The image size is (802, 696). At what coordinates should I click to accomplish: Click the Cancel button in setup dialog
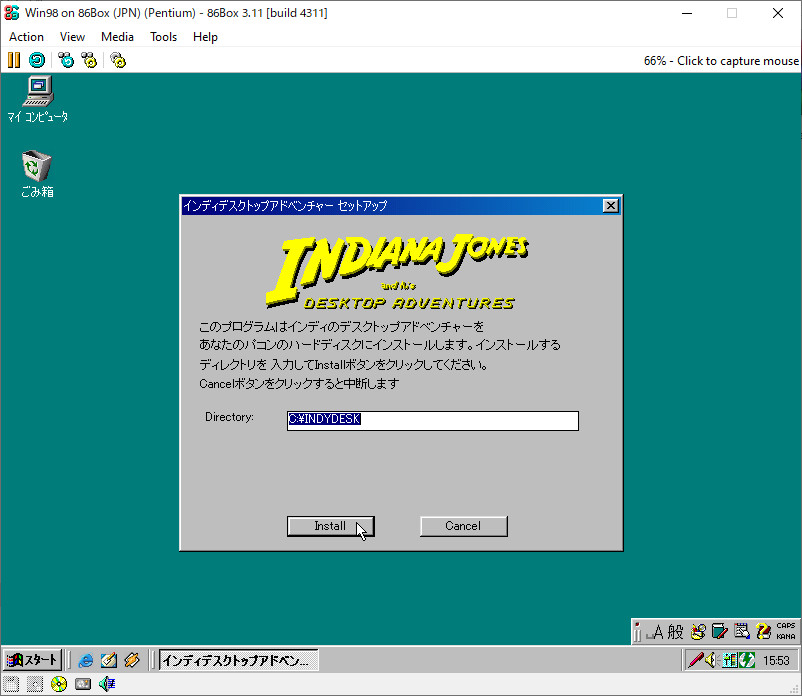pyautogui.click(x=463, y=526)
